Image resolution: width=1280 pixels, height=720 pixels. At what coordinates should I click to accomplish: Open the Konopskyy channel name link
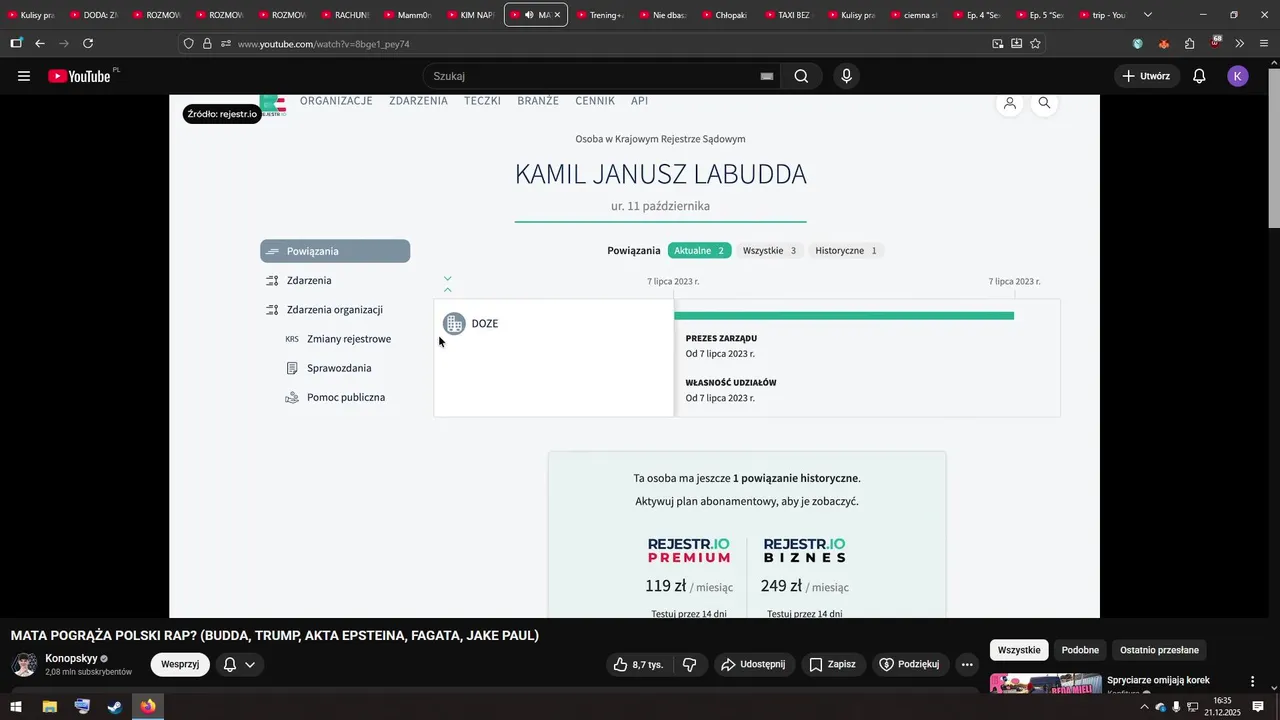click(x=71, y=659)
